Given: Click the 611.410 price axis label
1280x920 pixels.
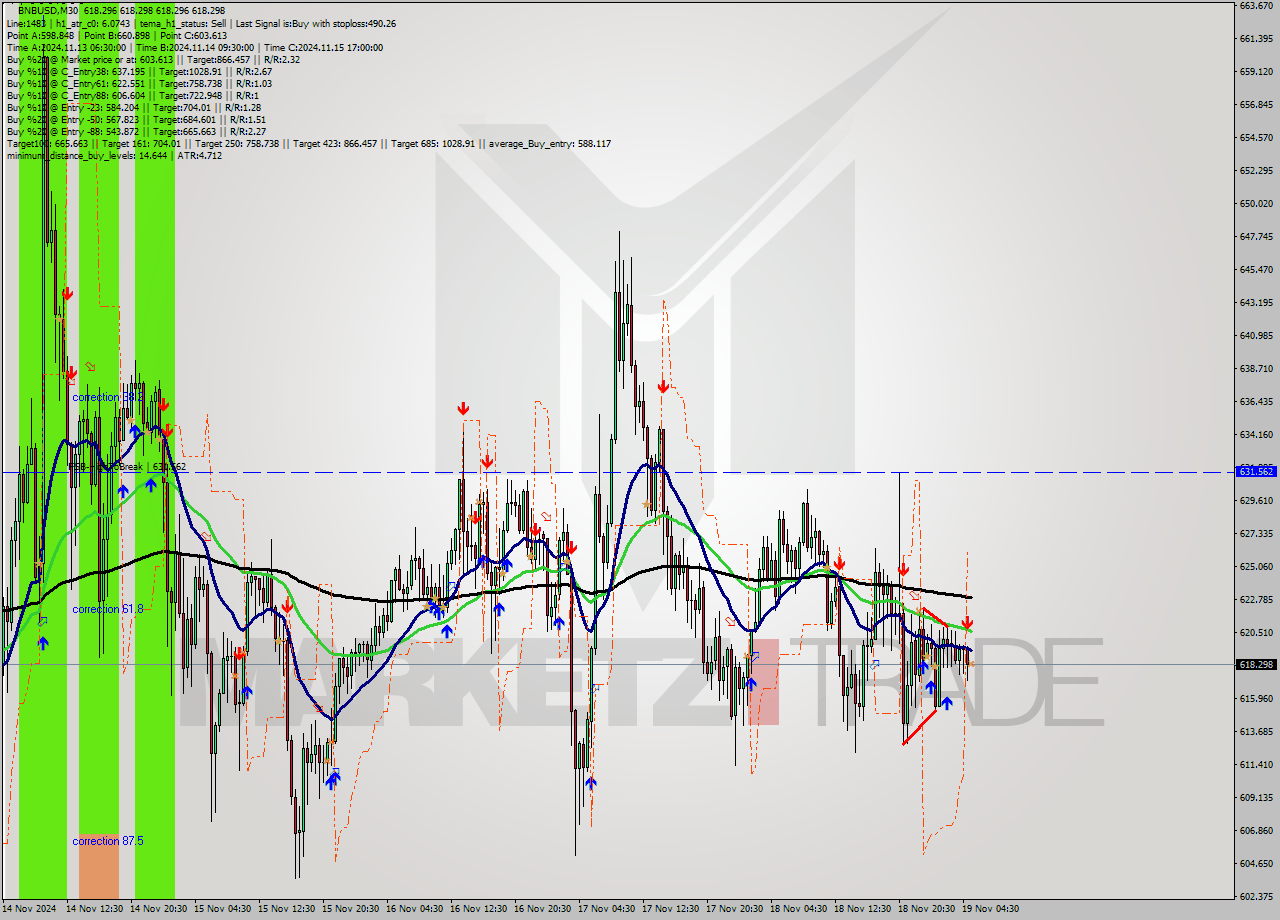Looking at the screenshot, I should pyautogui.click(x=1255, y=764).
